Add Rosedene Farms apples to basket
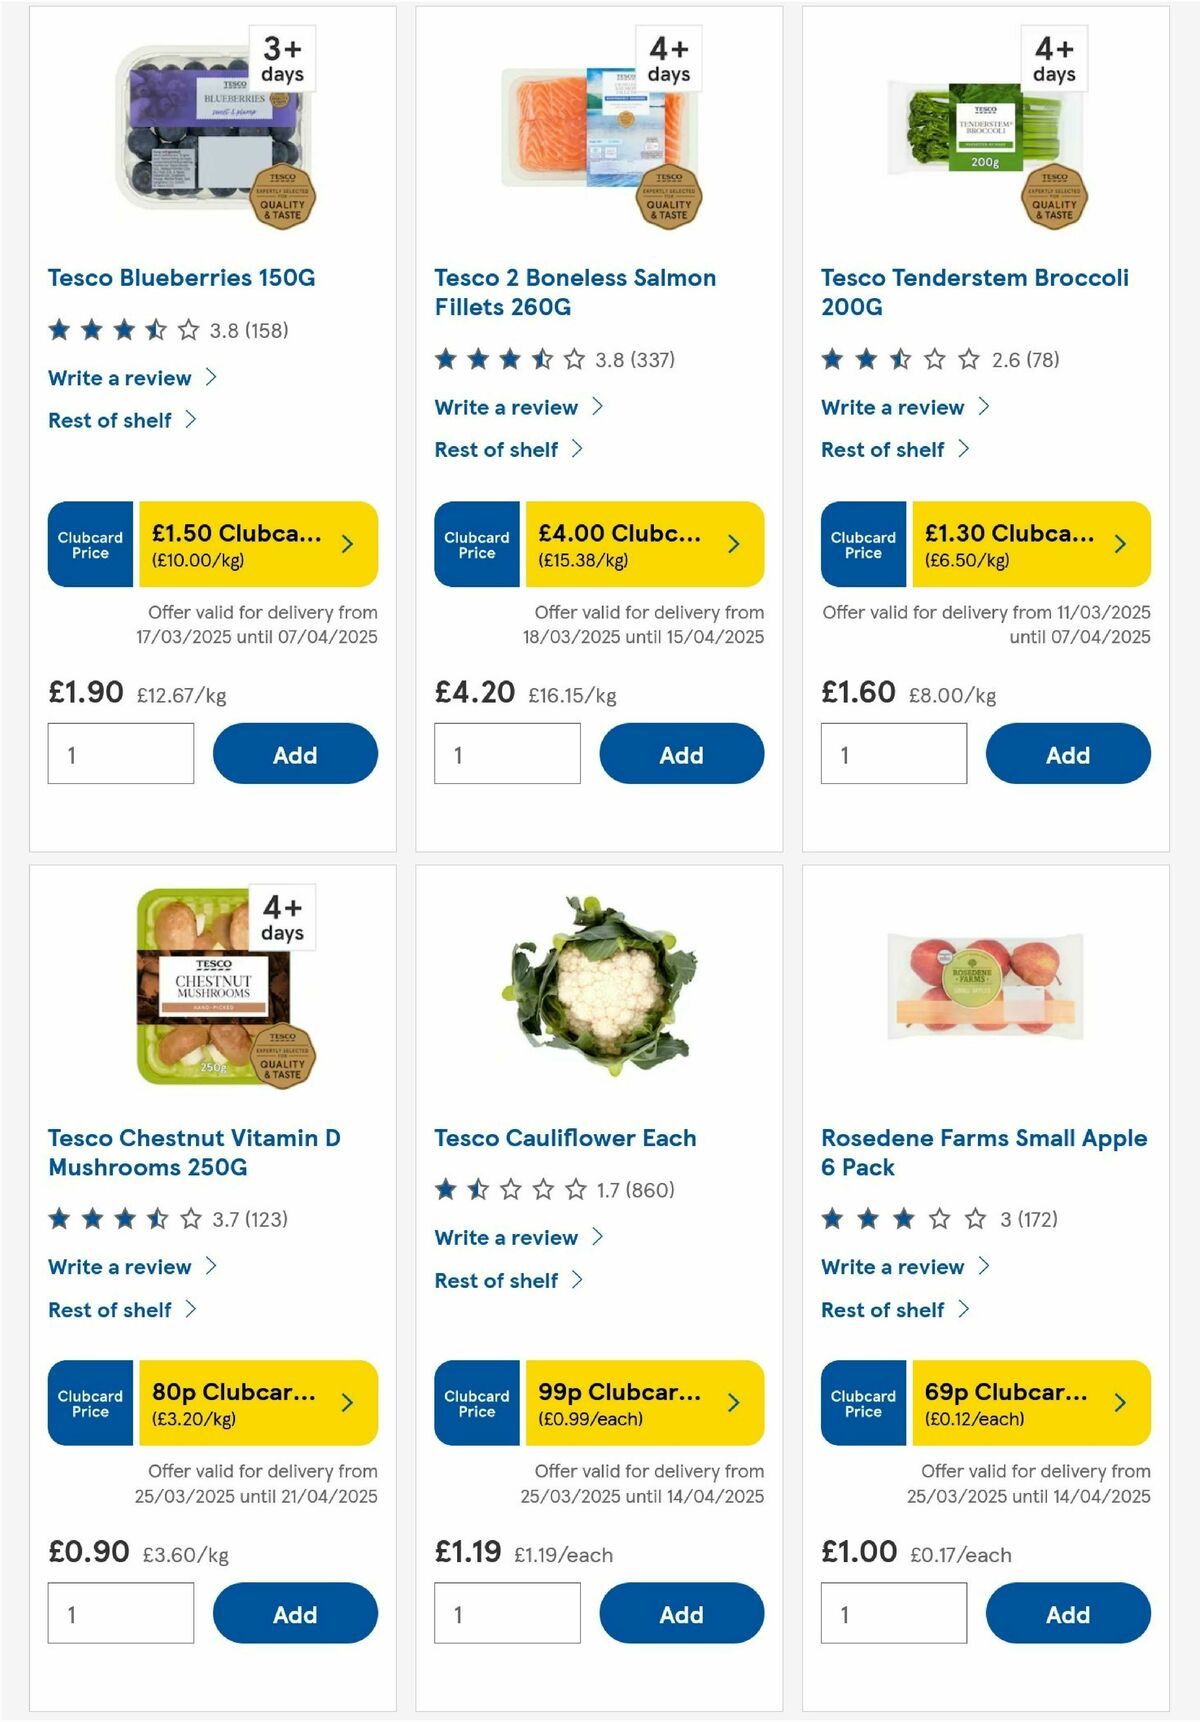 [1067, 1613]
